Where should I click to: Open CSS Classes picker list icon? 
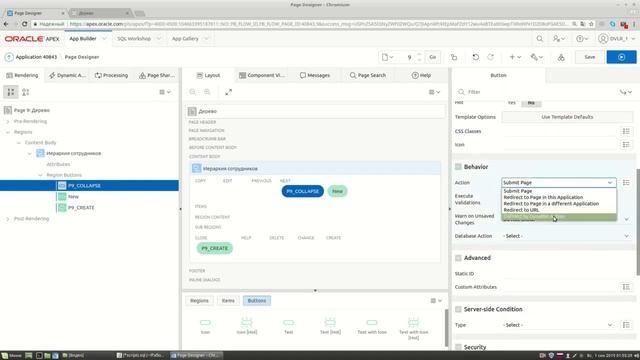pyautogui.click(x=626, y=131)
